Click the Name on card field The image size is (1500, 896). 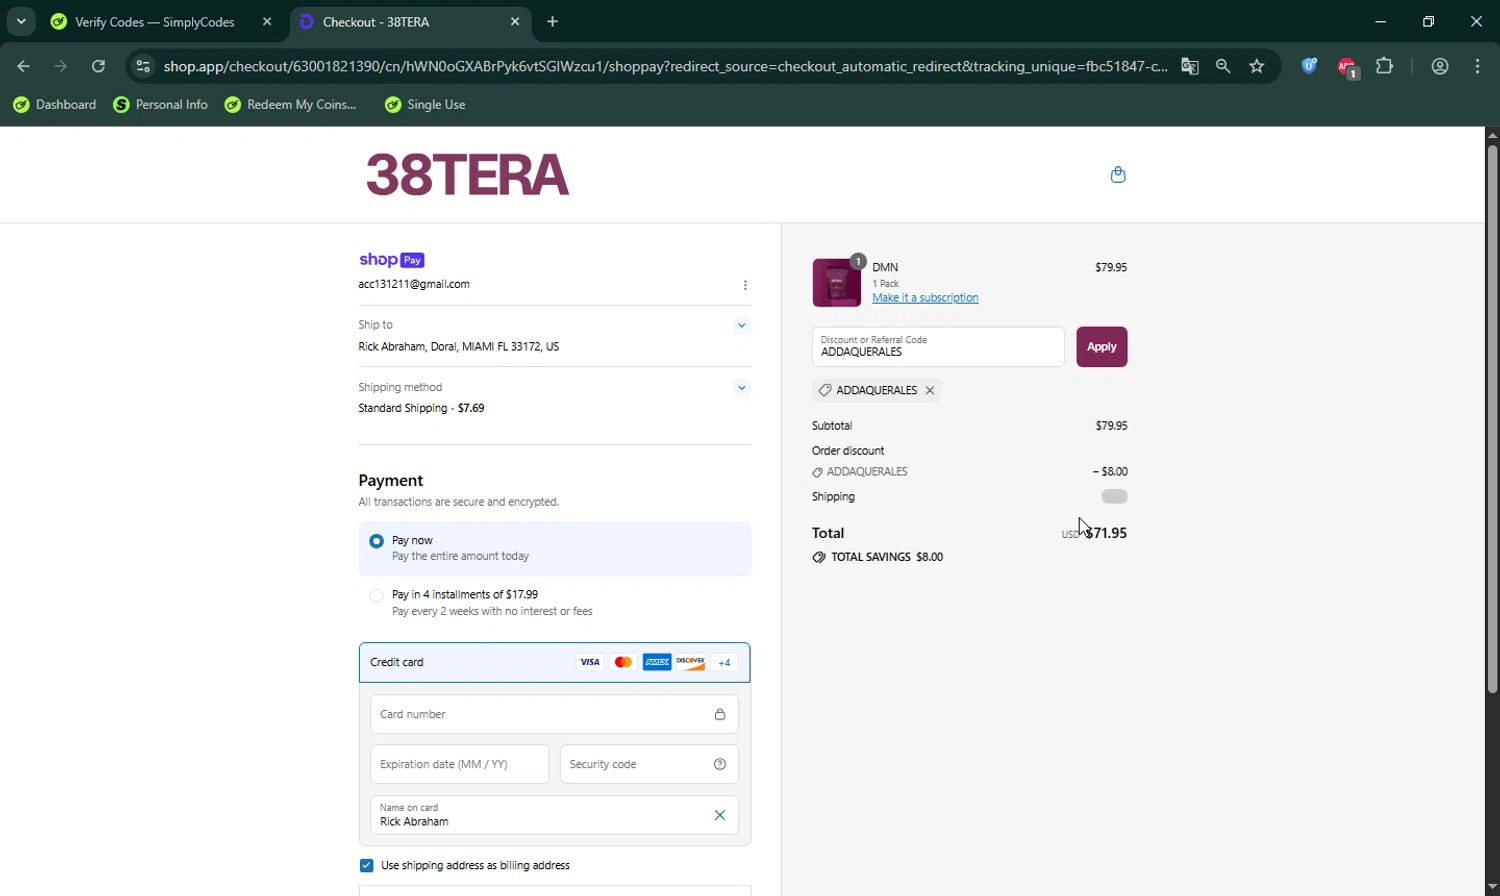pyautogui.click(x=555, y=815)
